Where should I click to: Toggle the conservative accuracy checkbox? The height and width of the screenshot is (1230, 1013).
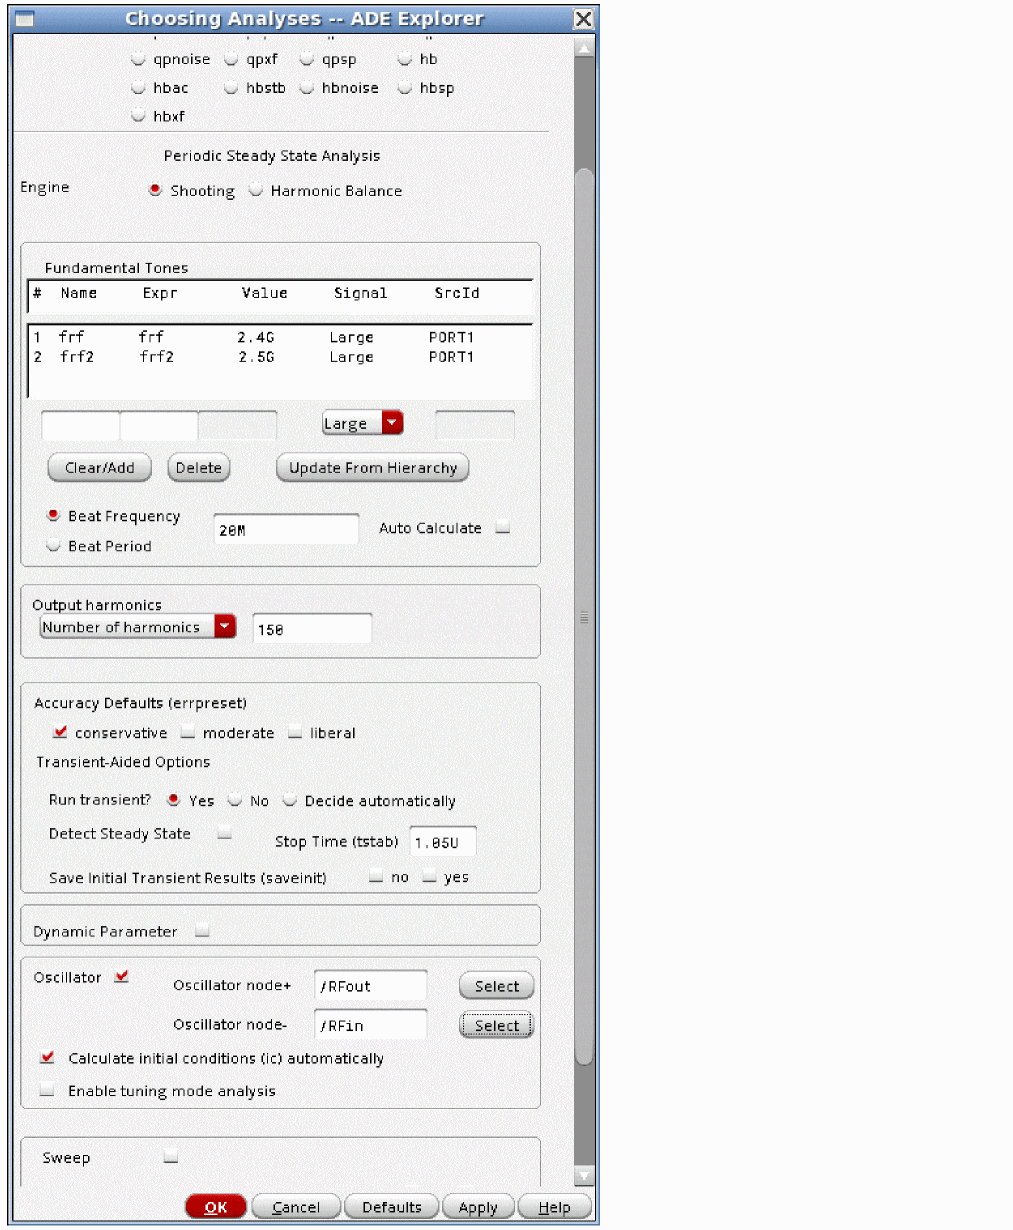[60, 732]
